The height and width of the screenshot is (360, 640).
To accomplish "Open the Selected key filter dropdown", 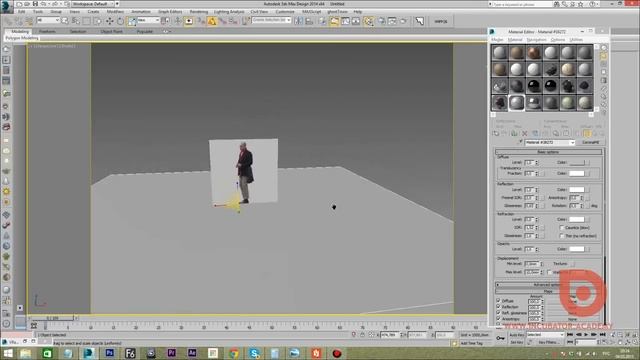I will coord(545,334).
